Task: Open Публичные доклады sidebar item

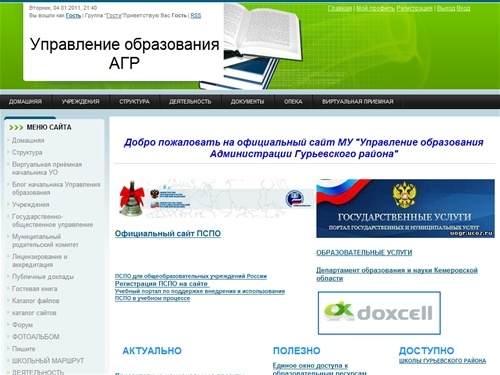Action: (x=43, y=277)
